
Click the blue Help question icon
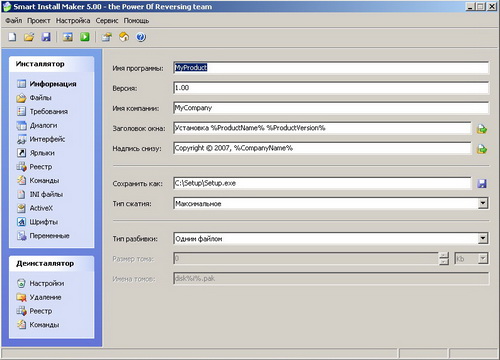tap(141, 37)
